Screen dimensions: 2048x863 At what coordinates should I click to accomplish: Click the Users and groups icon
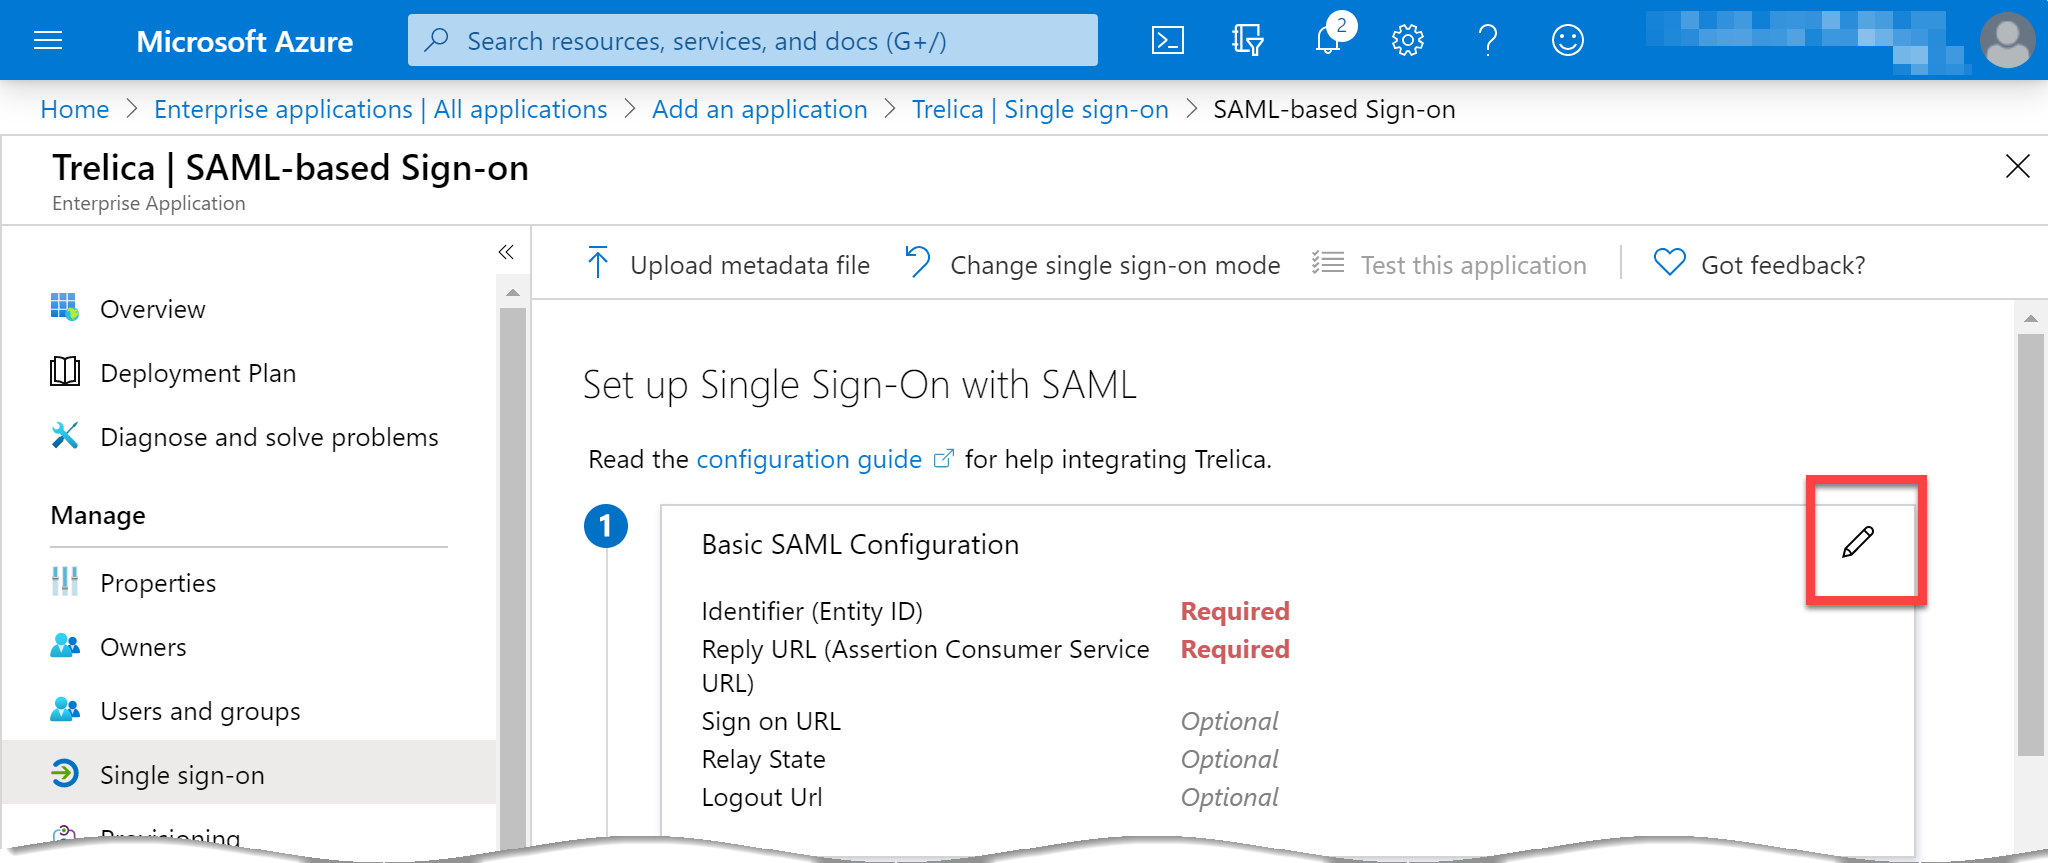(x=65, y=709)
